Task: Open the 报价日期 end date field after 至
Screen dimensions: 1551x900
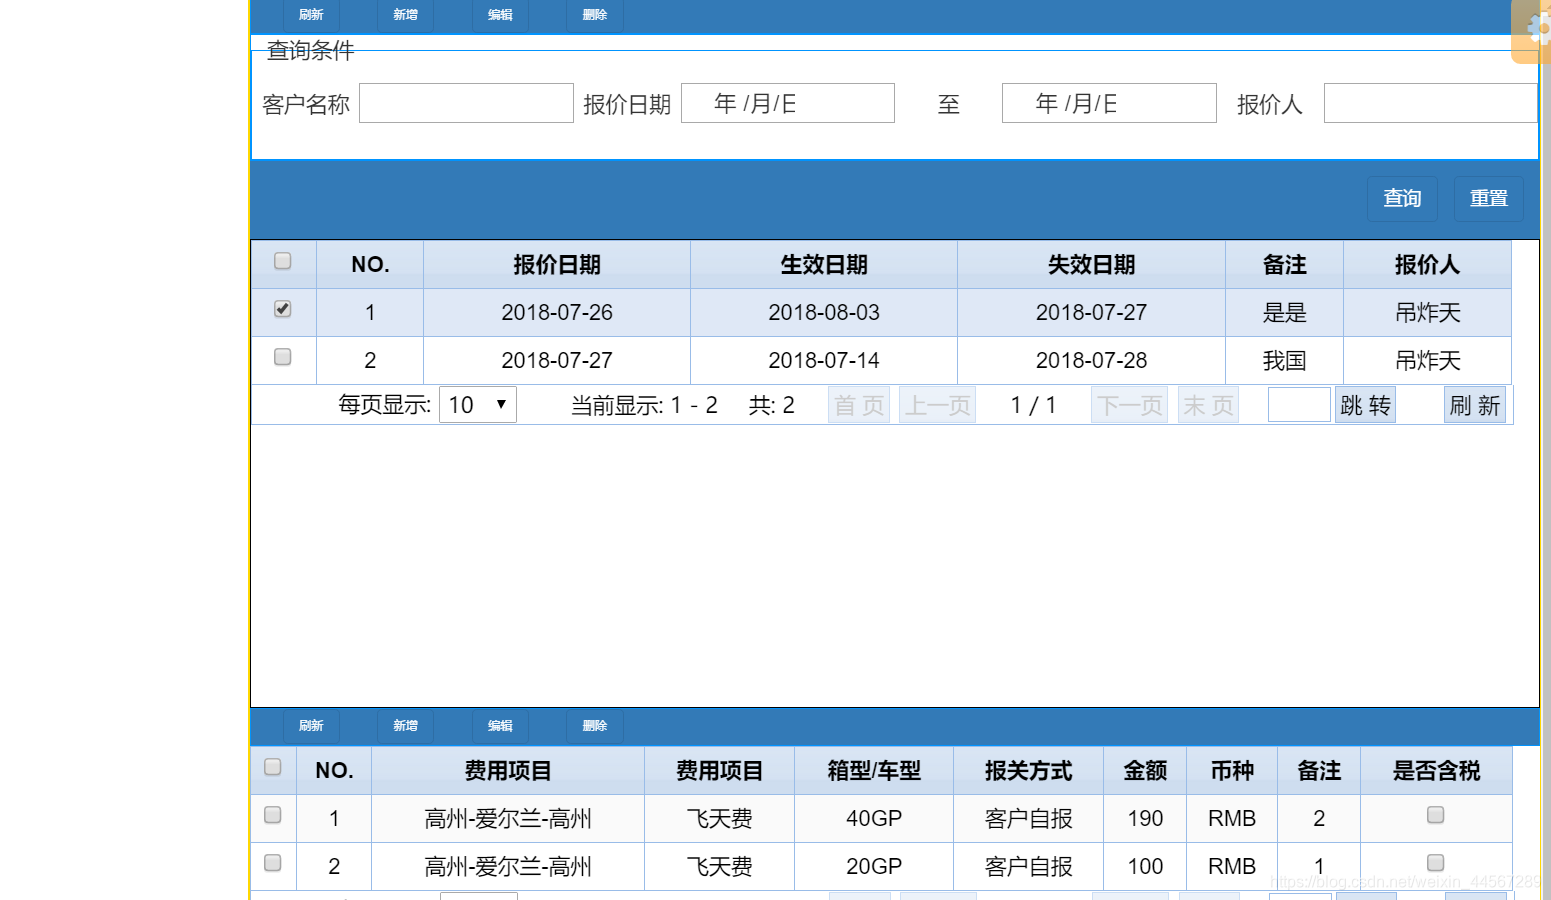Action: coord(1109,103)
